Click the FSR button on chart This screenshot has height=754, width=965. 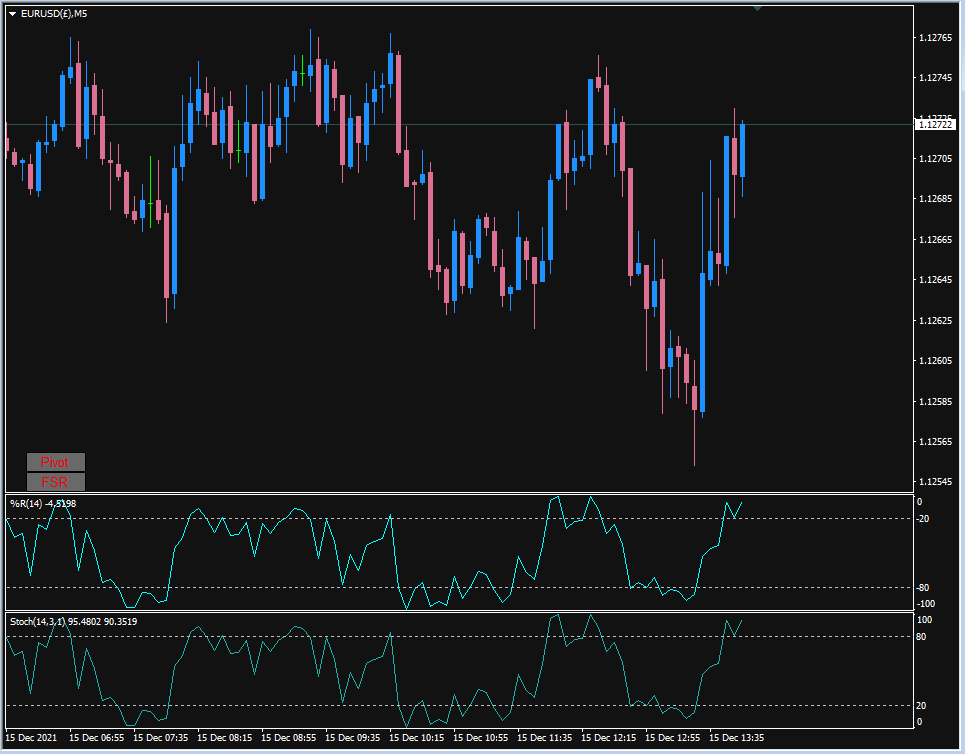point(55,481)
